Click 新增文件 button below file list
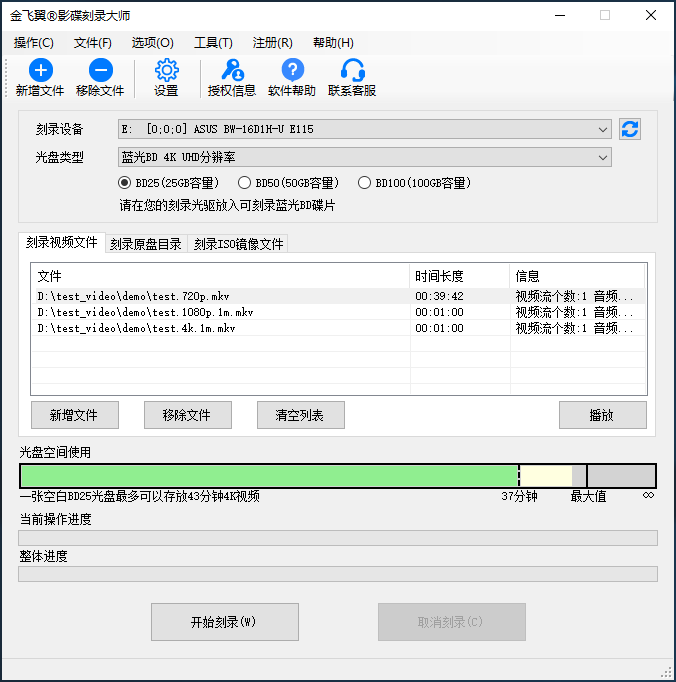Screen dimensions: 676x682 click(75, 415)
